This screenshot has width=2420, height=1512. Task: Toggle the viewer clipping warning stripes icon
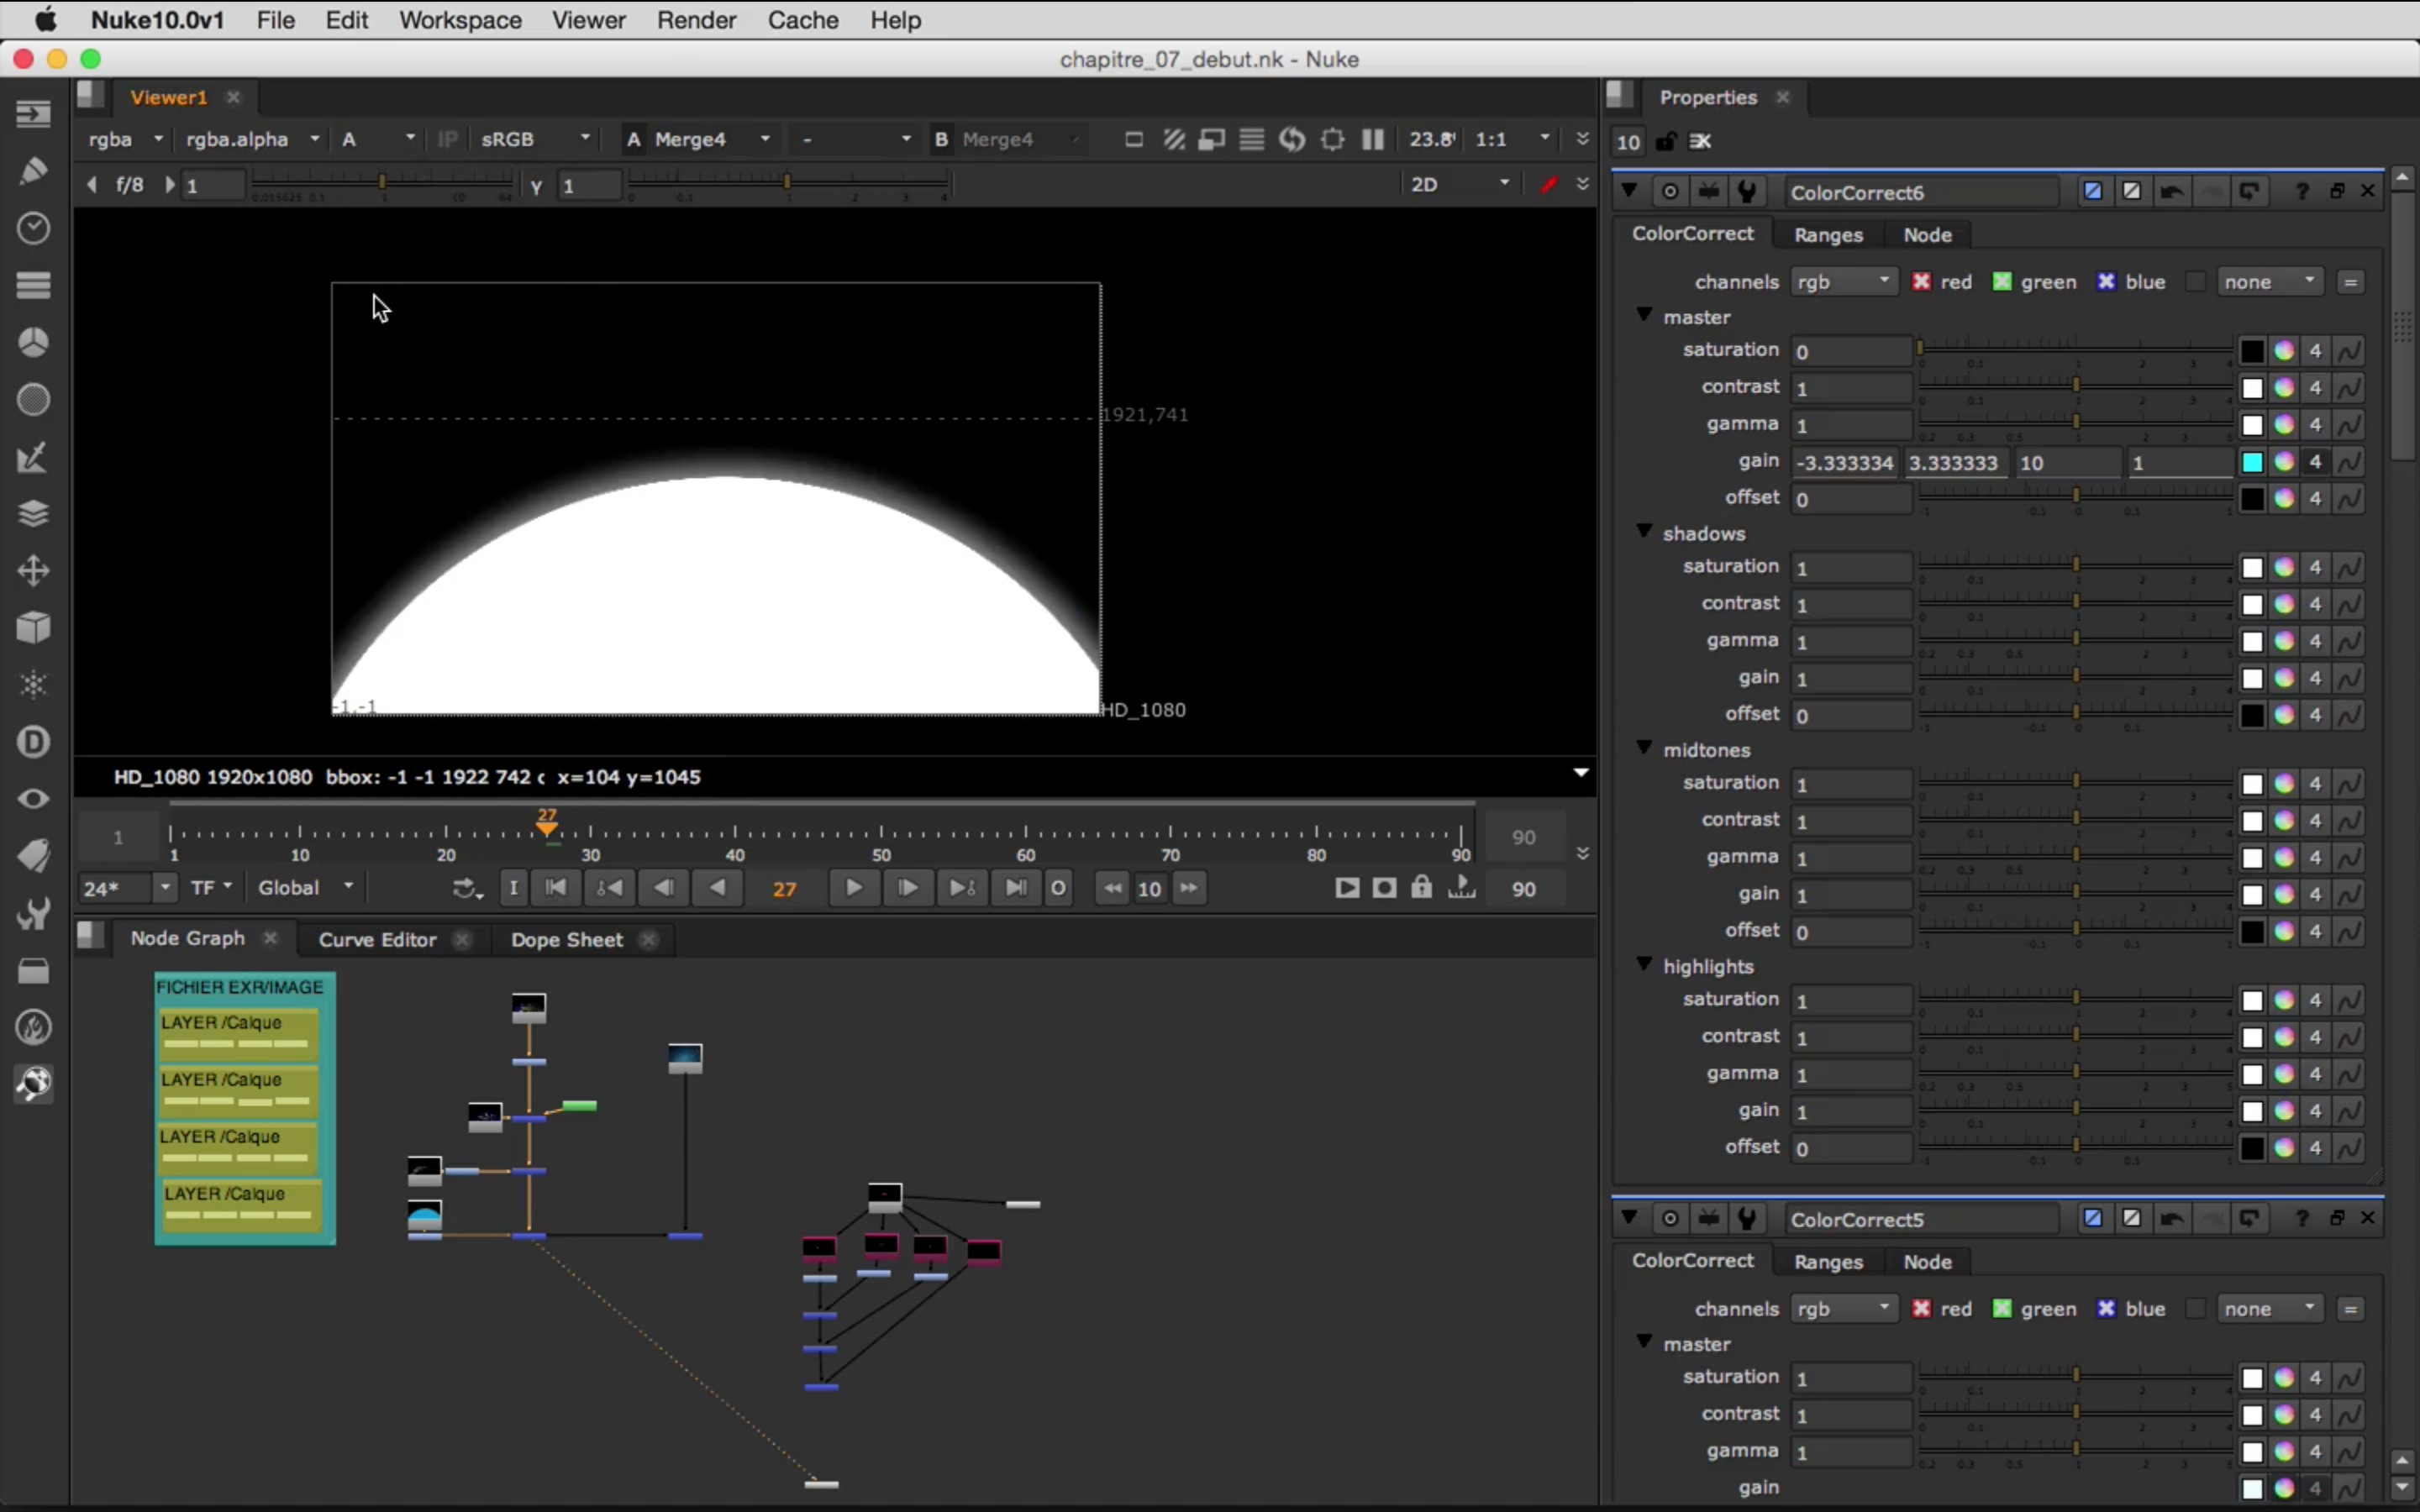pos(1174,139)
